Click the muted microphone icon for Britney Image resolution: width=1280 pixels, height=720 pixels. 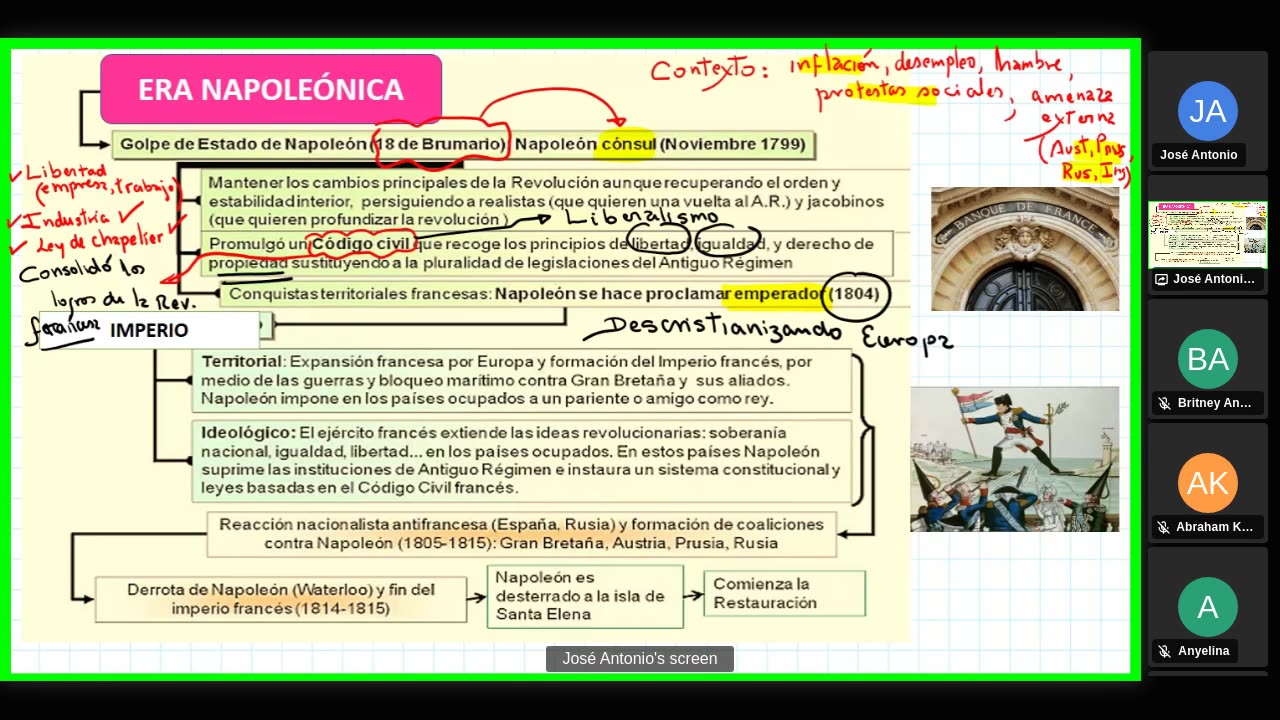point(1164,403)
